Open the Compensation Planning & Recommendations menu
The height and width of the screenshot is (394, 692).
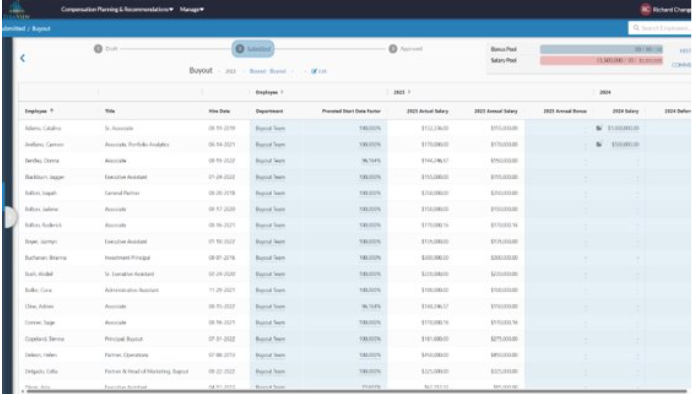[x=117, y=9]
